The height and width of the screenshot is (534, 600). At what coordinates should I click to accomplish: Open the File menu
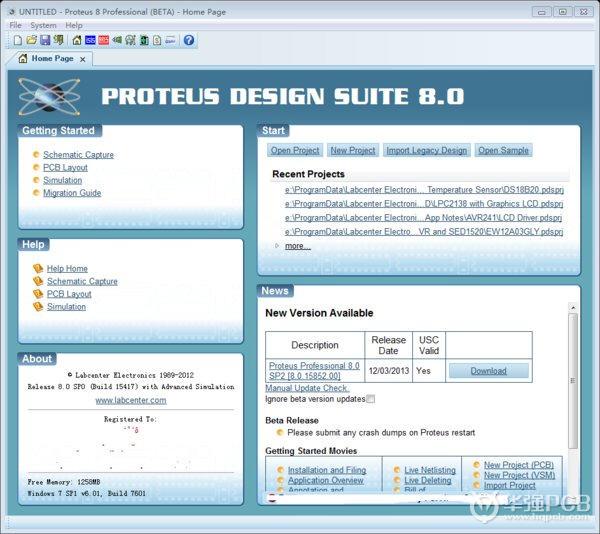[x=15, y=25]
